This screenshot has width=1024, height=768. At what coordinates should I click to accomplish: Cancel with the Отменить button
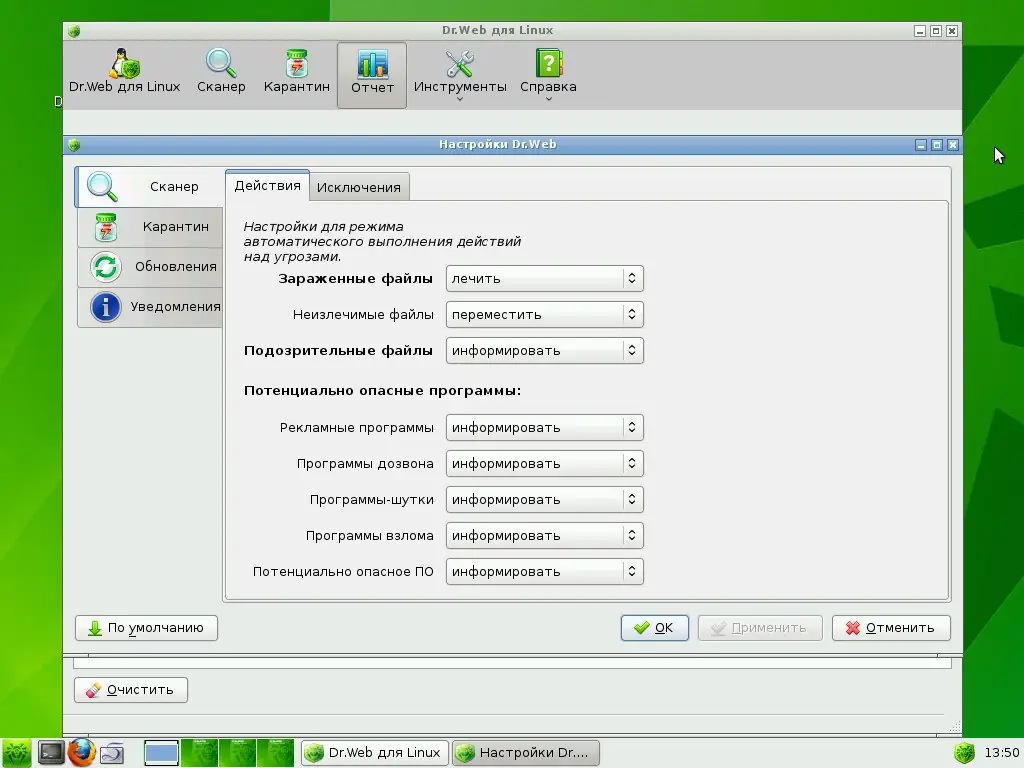click(x=891, y=628)
